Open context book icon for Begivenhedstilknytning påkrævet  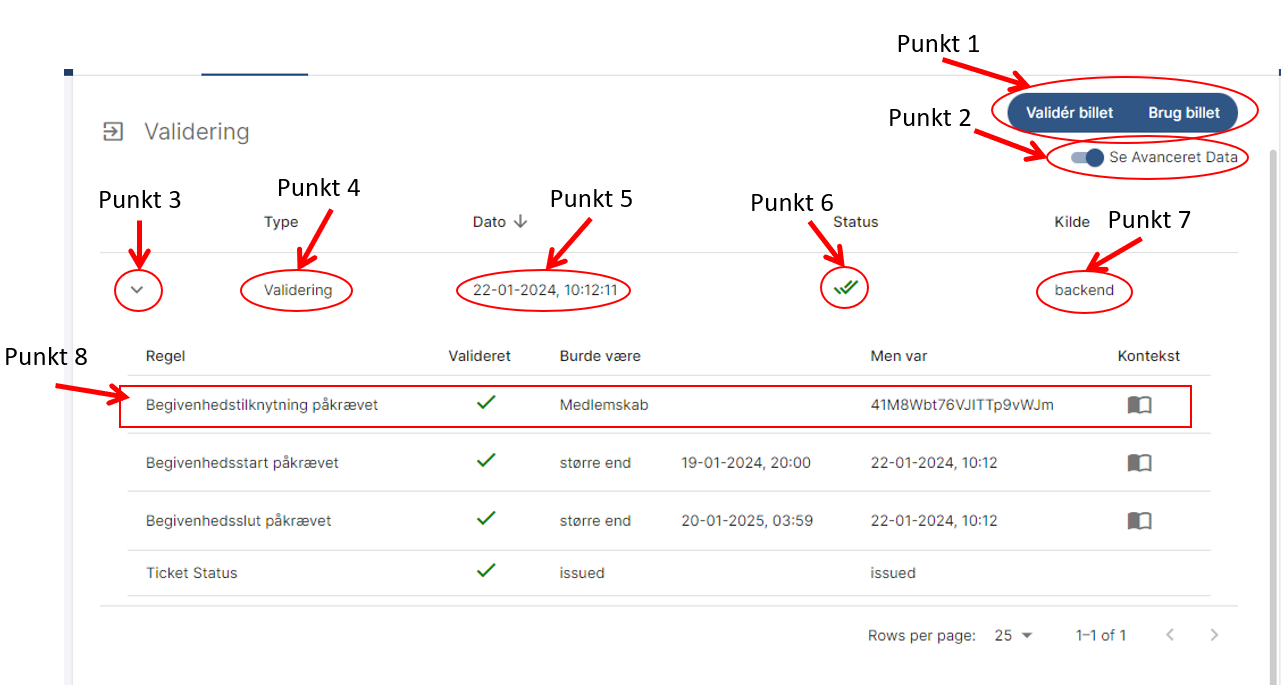coord(1139,405)
